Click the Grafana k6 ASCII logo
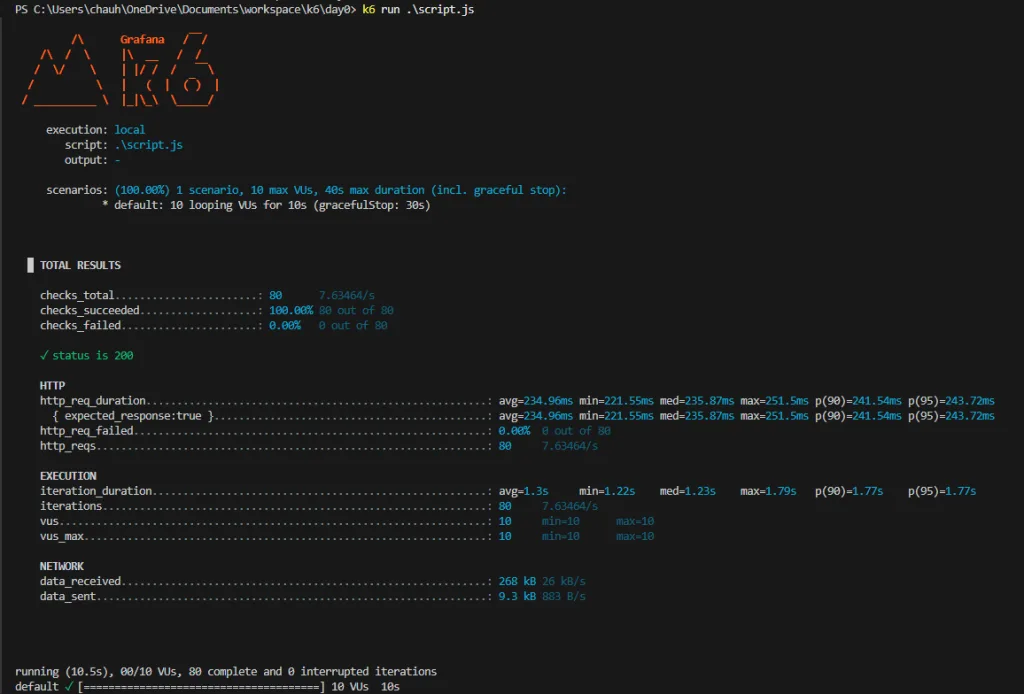 (x=120, y=70)
